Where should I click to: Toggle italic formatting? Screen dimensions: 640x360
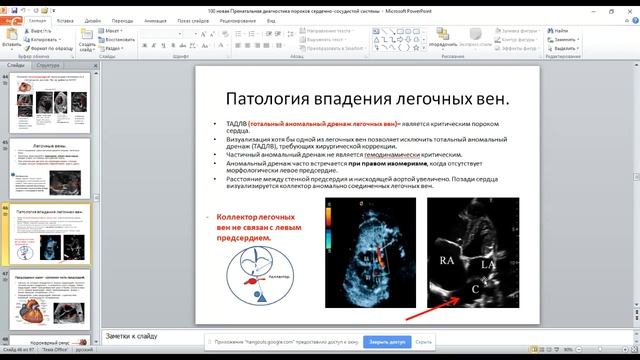pyautogui.click(x=154, y=46)
